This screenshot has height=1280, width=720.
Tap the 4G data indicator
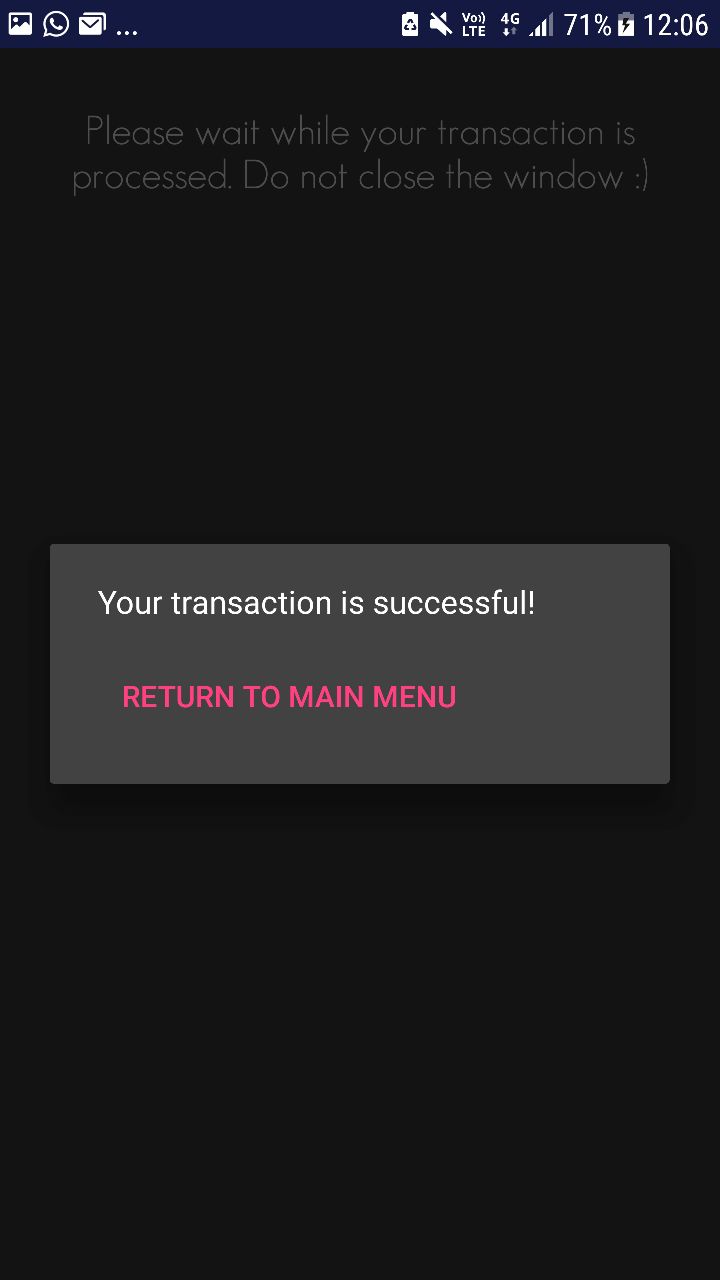point(510,24)
